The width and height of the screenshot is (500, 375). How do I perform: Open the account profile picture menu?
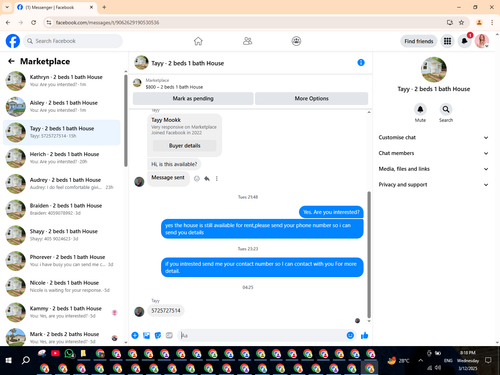point(482,41)
